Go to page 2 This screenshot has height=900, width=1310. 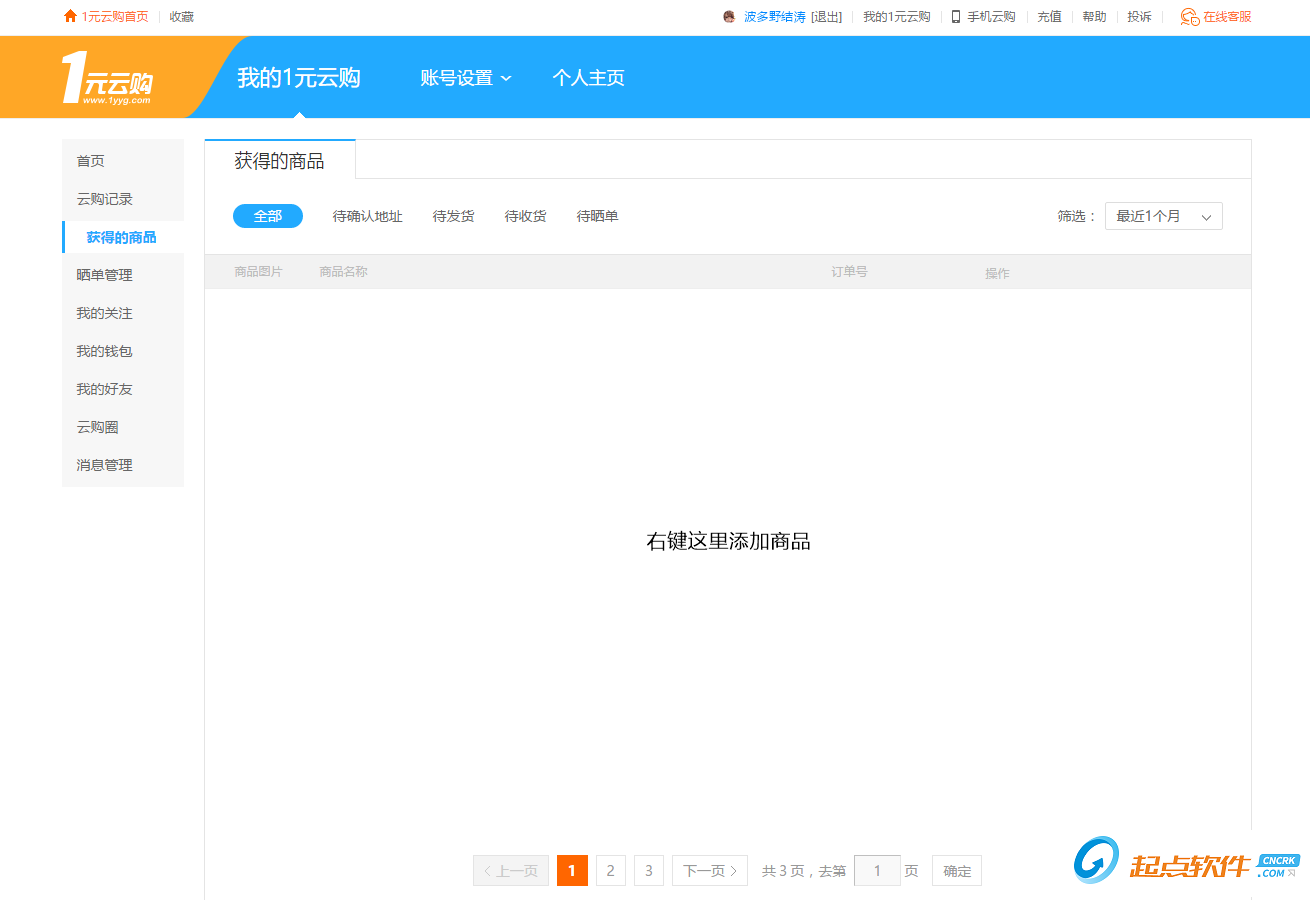pyautogui.click(x=611, y=871)
